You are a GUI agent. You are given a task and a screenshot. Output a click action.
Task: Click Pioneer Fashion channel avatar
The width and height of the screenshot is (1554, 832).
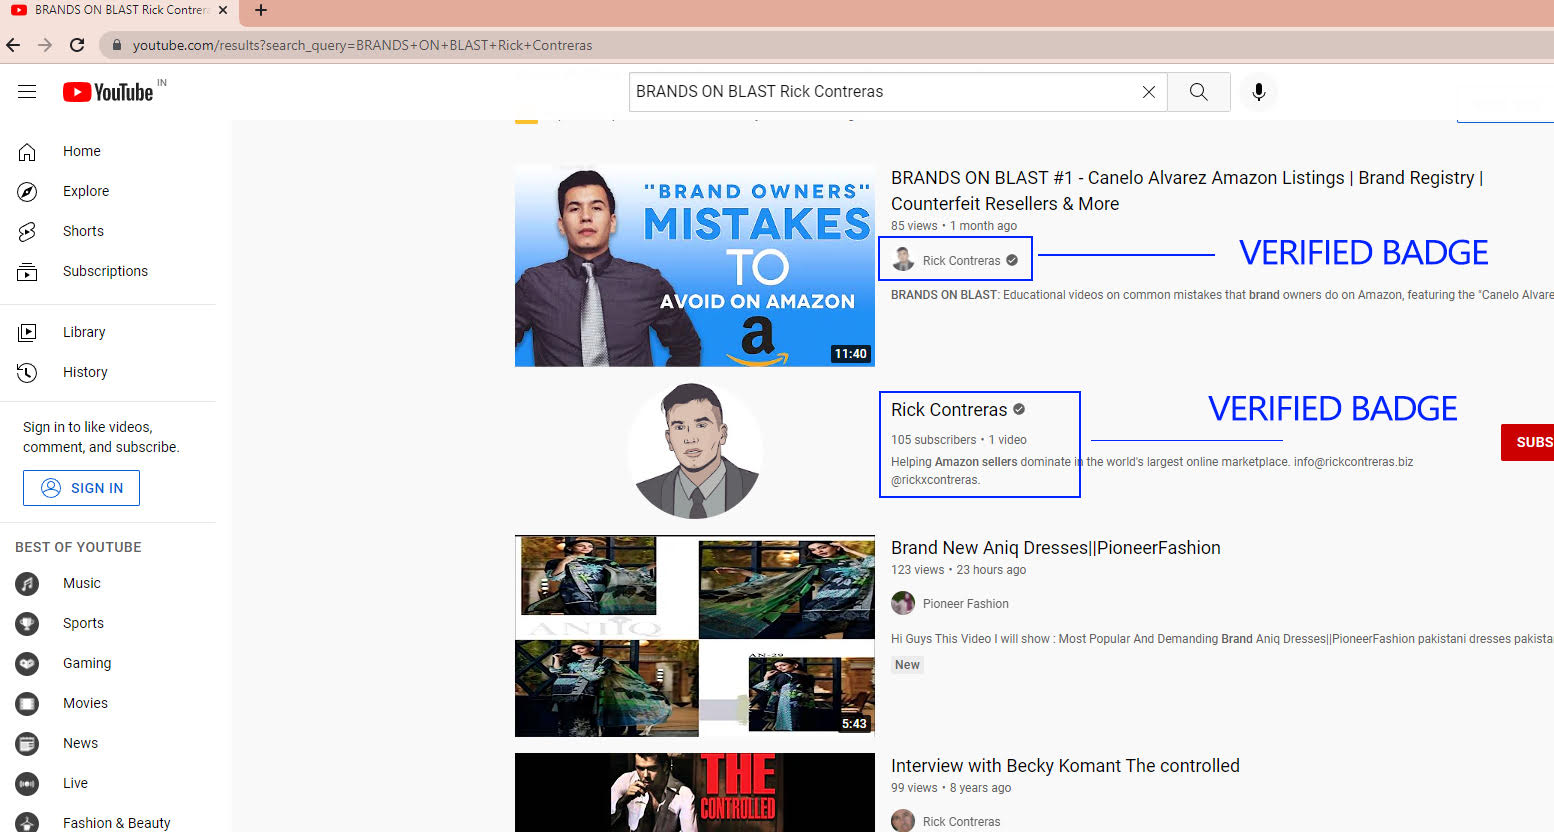pos(903,603)
